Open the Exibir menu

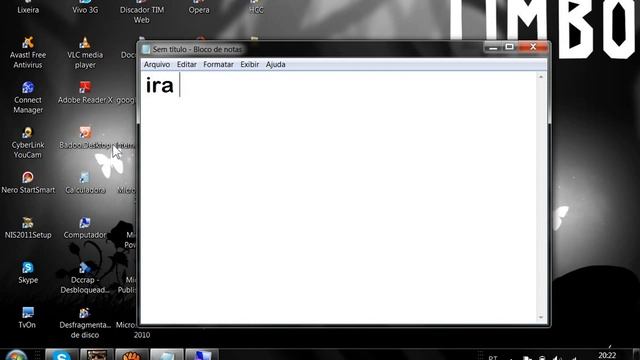point(249,64)
